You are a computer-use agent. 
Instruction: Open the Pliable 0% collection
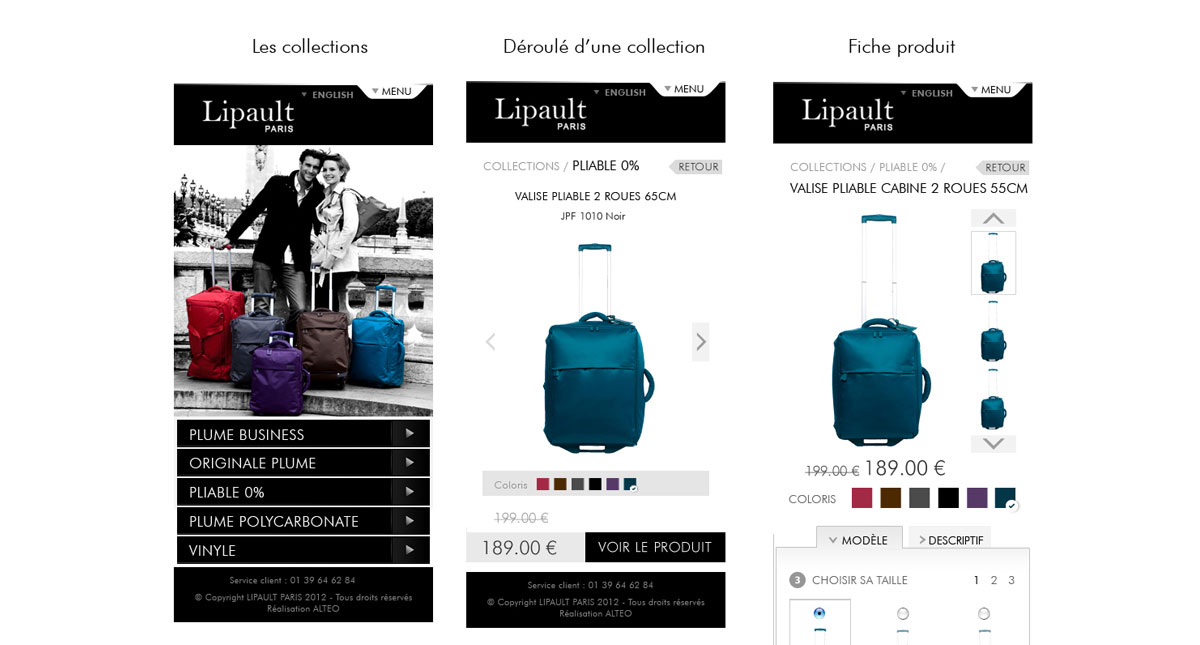tap(303, 492)
